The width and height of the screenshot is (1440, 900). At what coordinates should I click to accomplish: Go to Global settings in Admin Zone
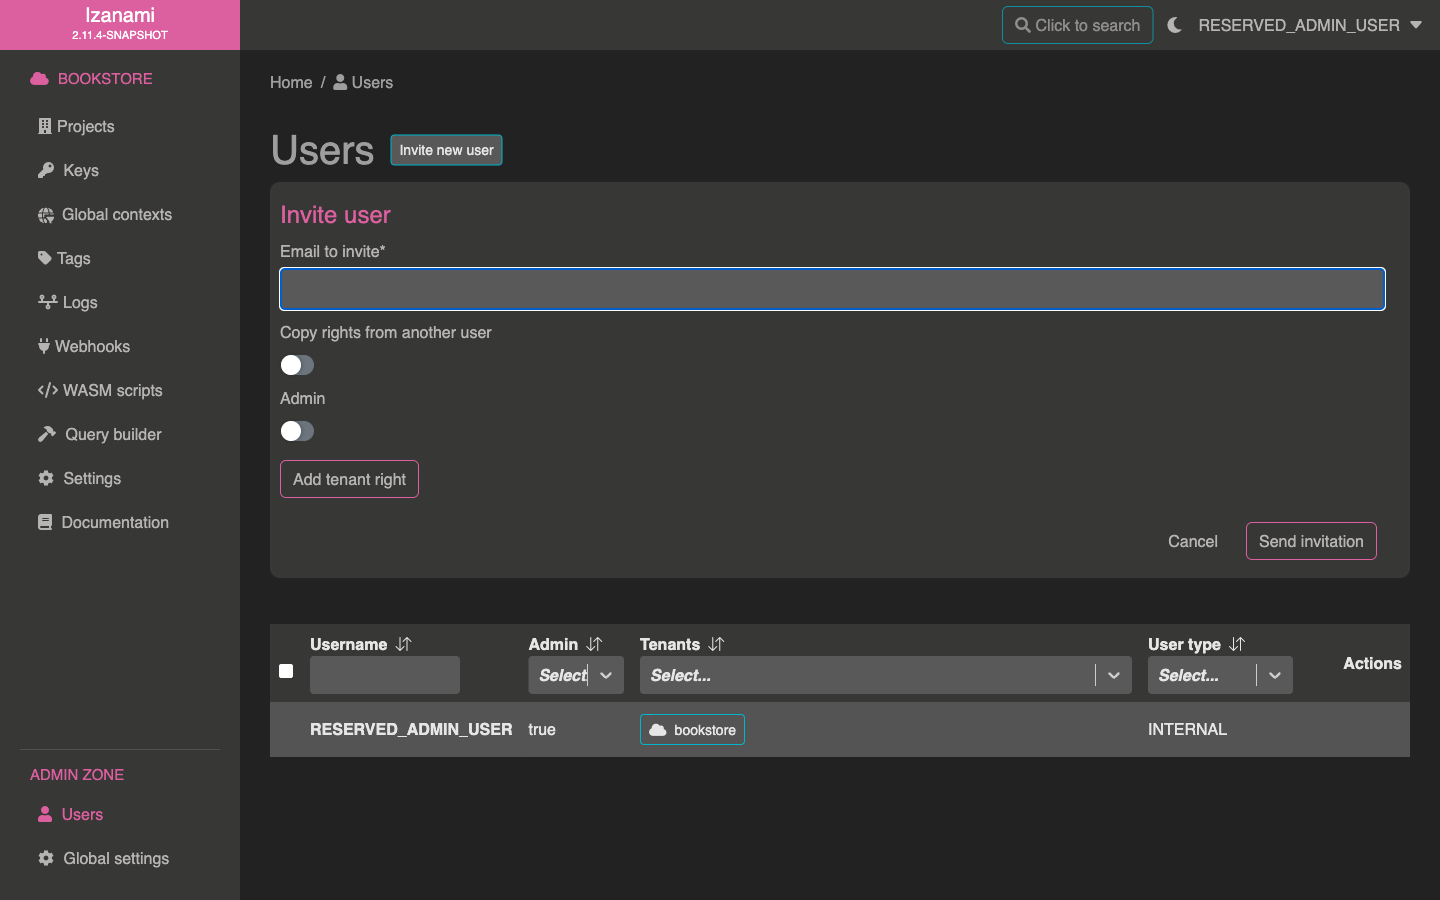[x=115, y=858]
